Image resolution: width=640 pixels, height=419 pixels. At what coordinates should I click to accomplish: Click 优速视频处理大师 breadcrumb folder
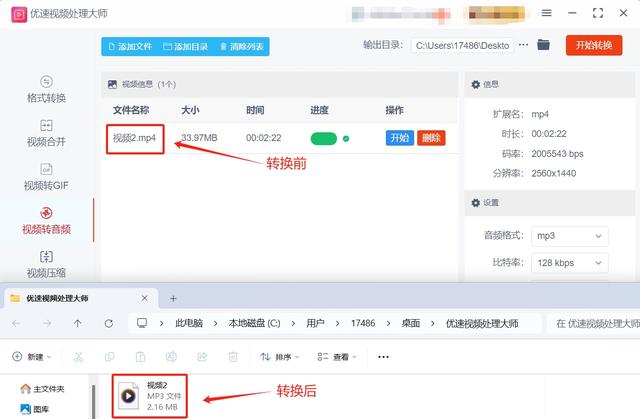[x=482, y=324]
